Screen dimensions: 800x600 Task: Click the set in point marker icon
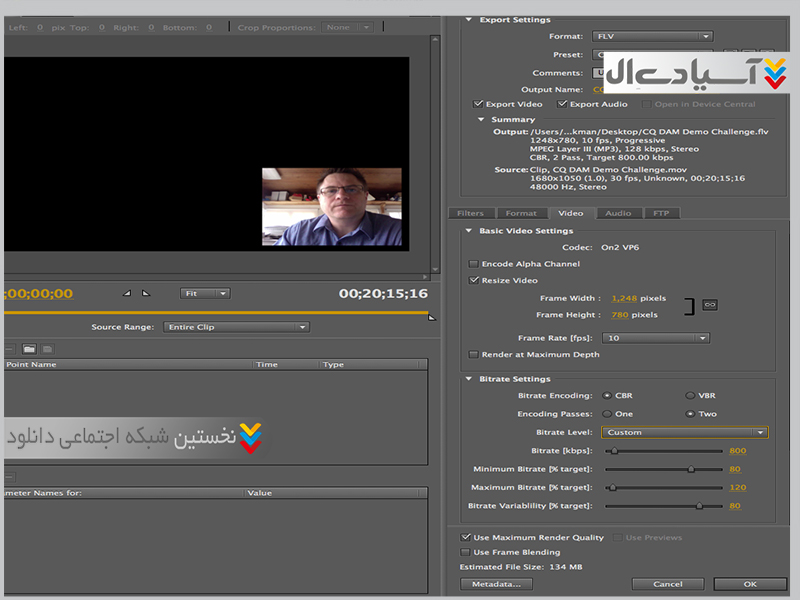coord(126,293)
